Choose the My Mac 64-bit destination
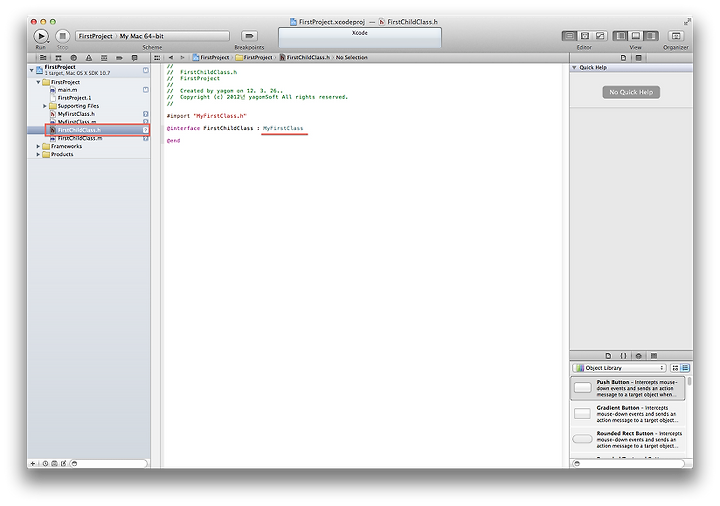 pos(142,36)
